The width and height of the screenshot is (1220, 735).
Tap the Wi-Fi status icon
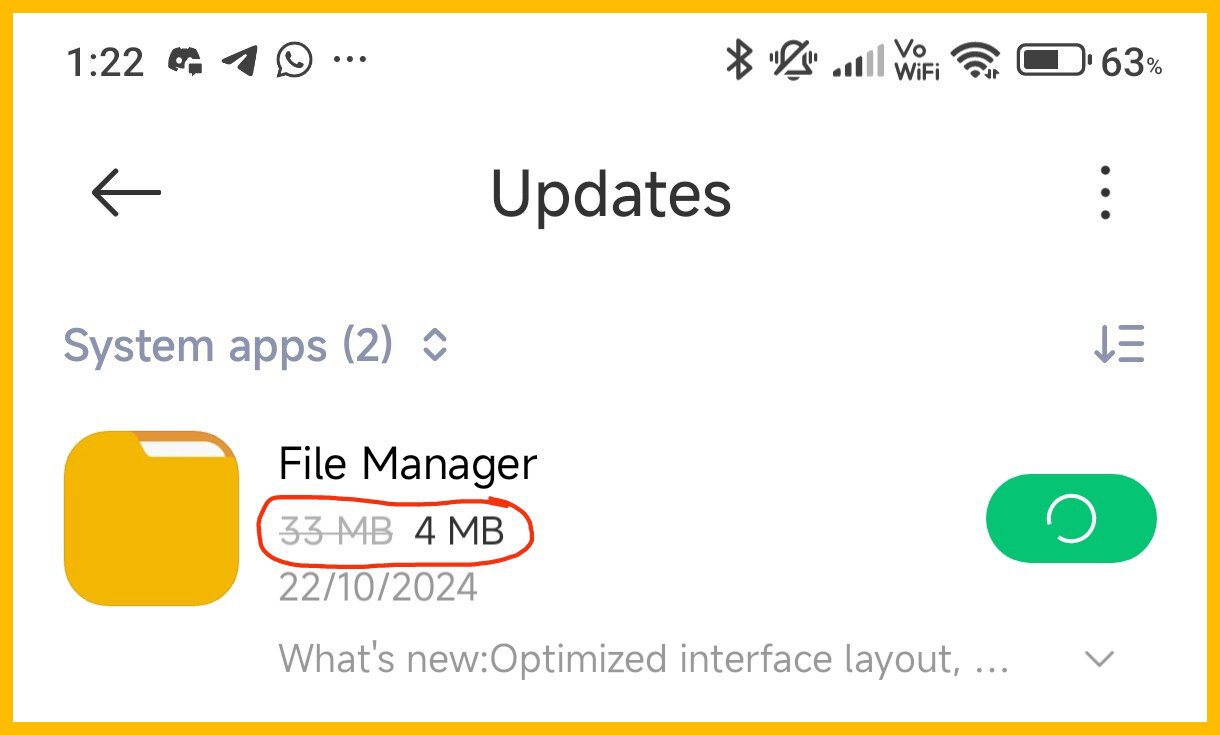(x=976, y=61)
